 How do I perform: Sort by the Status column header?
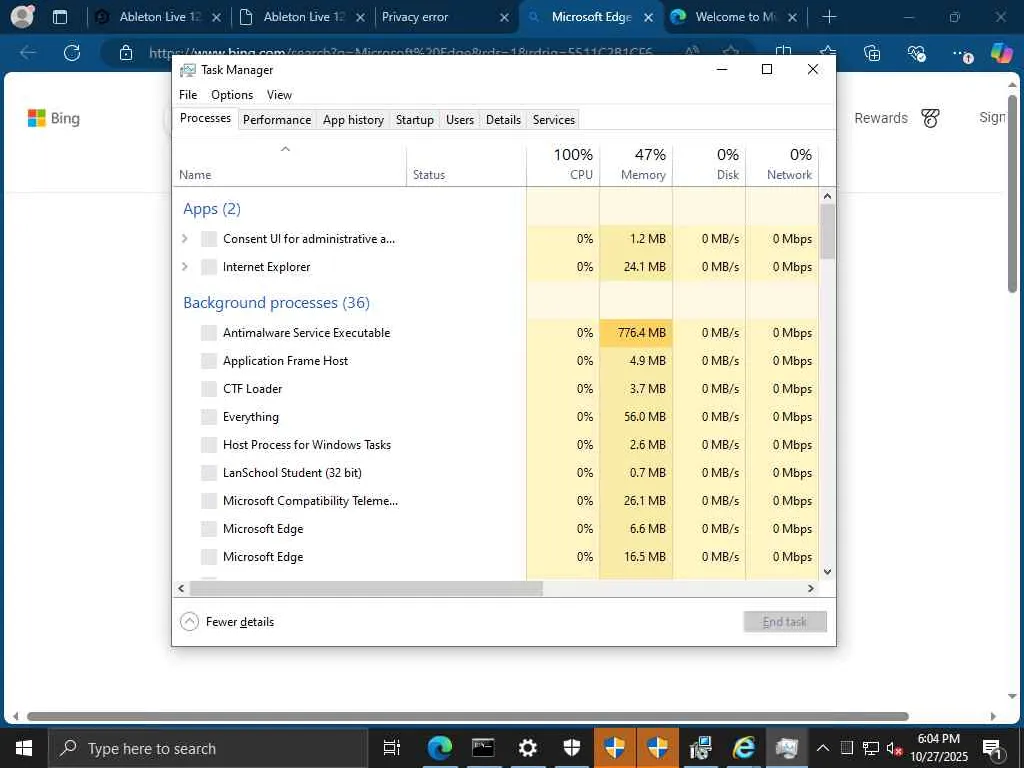pyautogui.click(x=466, y=164)
